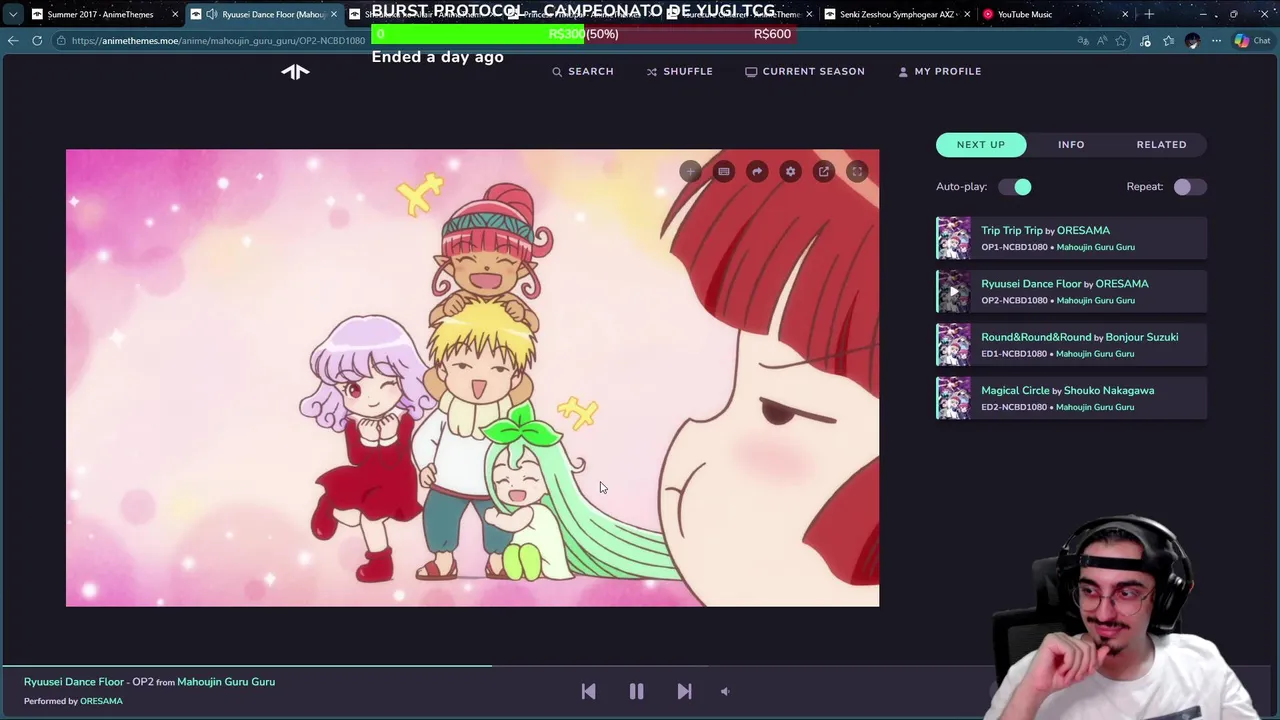Select Ryuusei Dance Floor in the Next Up list
1280x720 pixels.
(x=1031, y=283)
